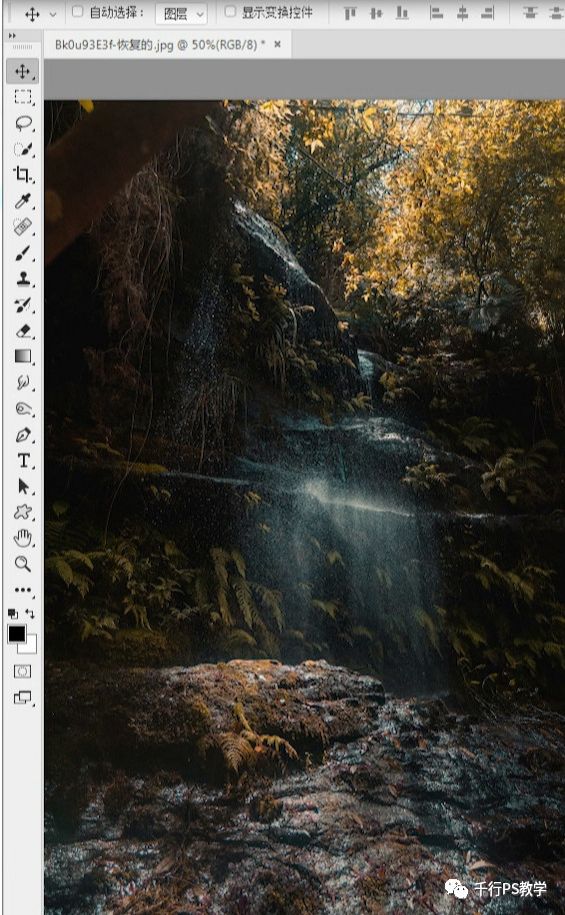Switch to the Bk0u93E3f-恢复的.jpg document tab
565x915 pixels.
click(160, 44)
